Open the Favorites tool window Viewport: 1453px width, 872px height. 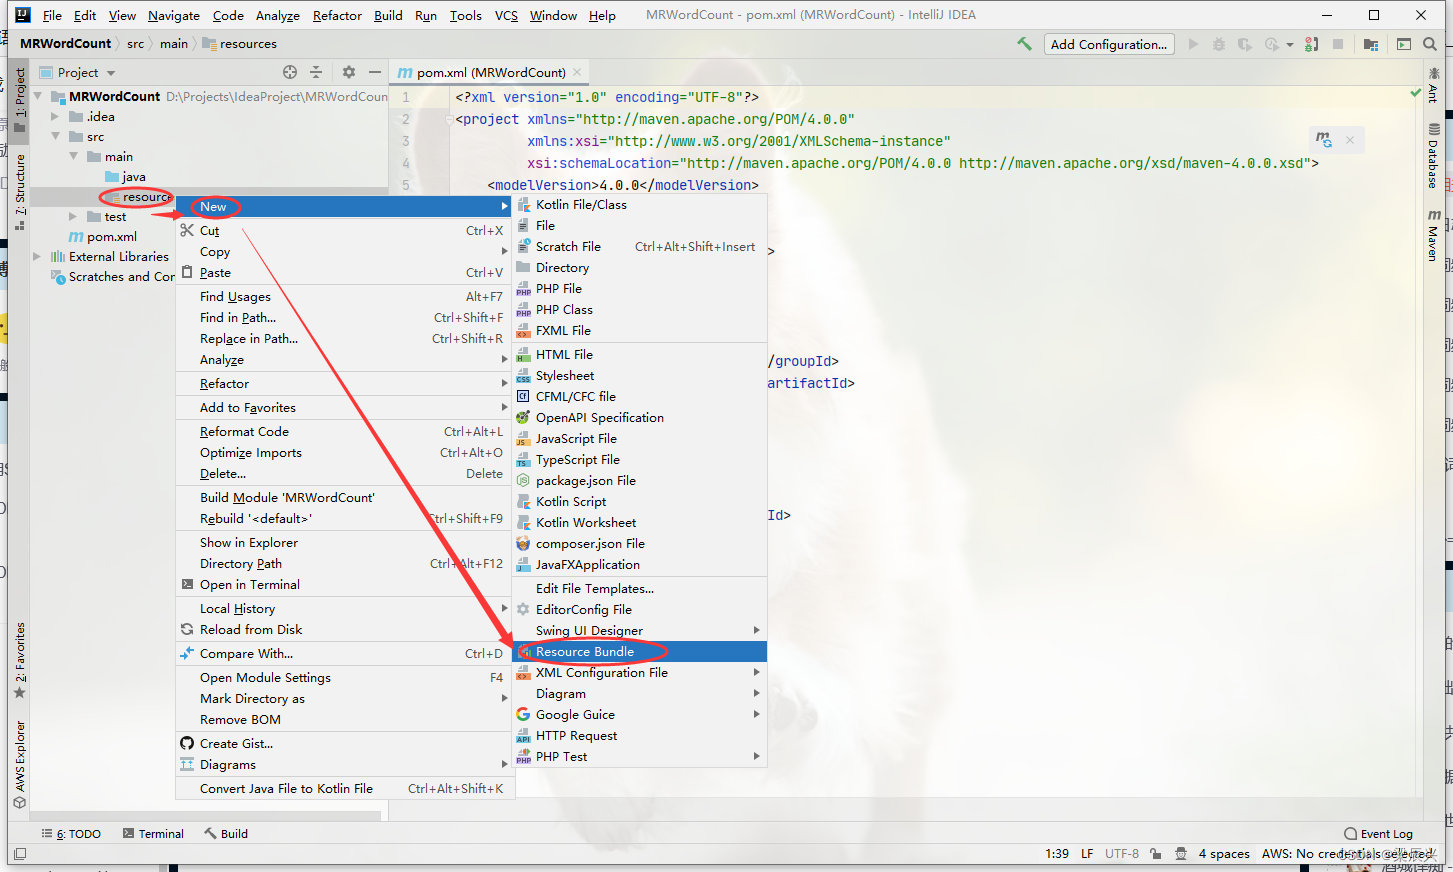coord(19,660)
